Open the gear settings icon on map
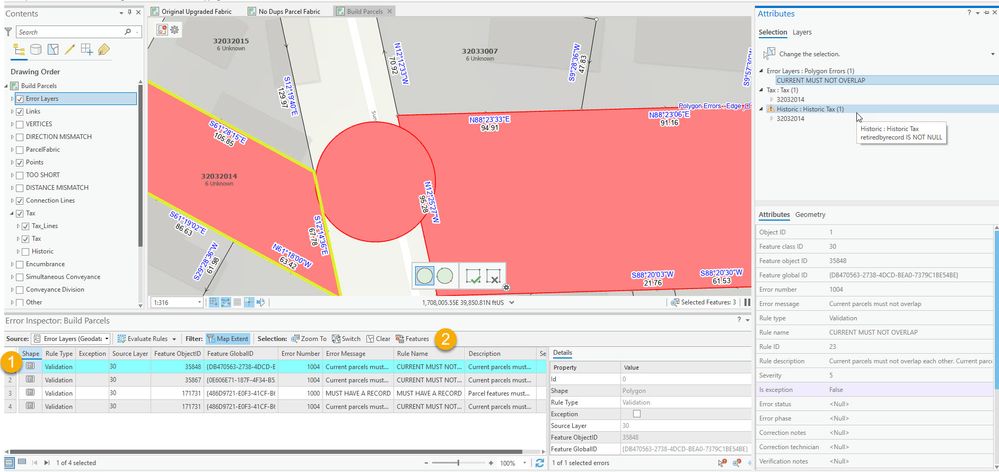Viewport: 999px width, 472px height. pos(175,29)
